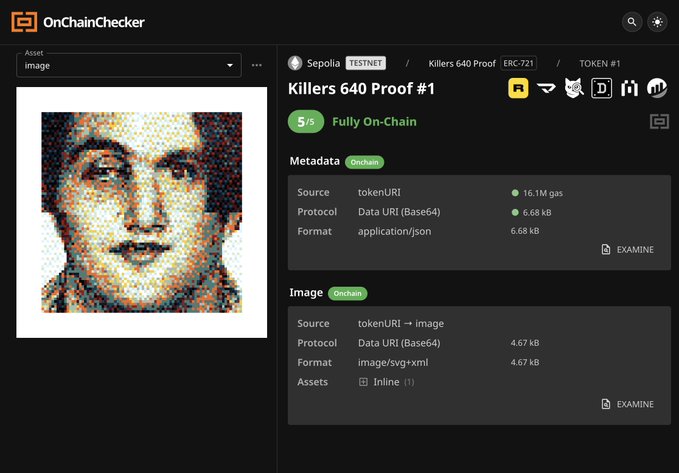Click the Data URI (Base64) protocol in Image panel
Image resolution: width=679 pixels, height=473 pixels.
(399, 343)
